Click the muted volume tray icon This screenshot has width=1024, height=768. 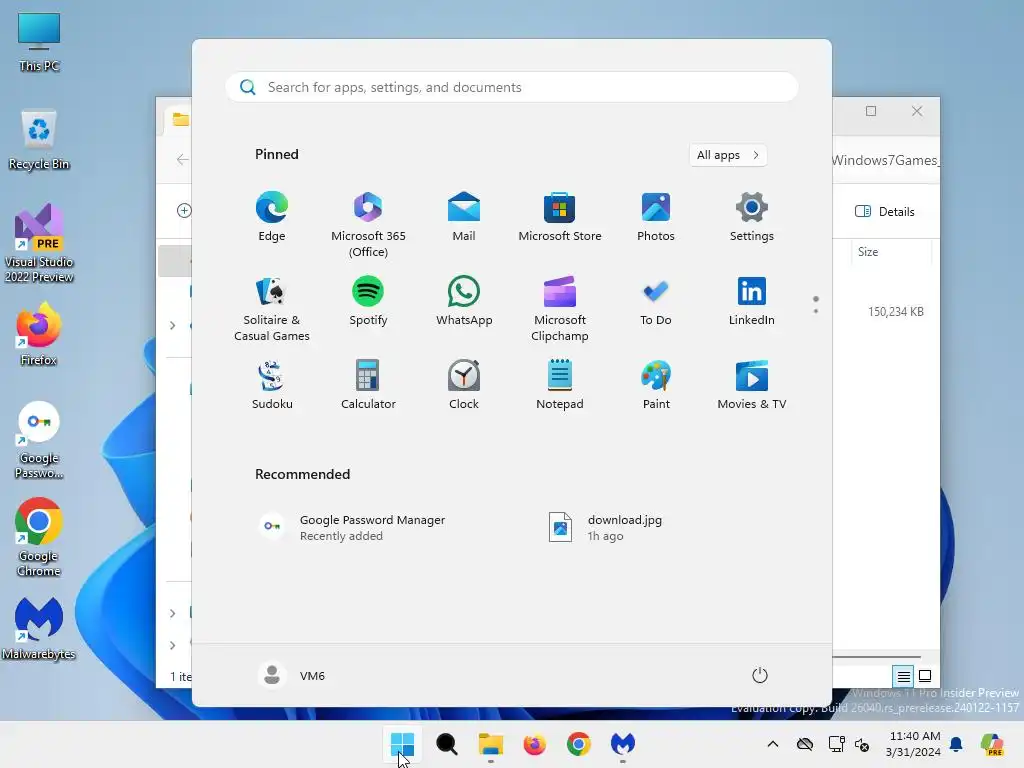862,744
